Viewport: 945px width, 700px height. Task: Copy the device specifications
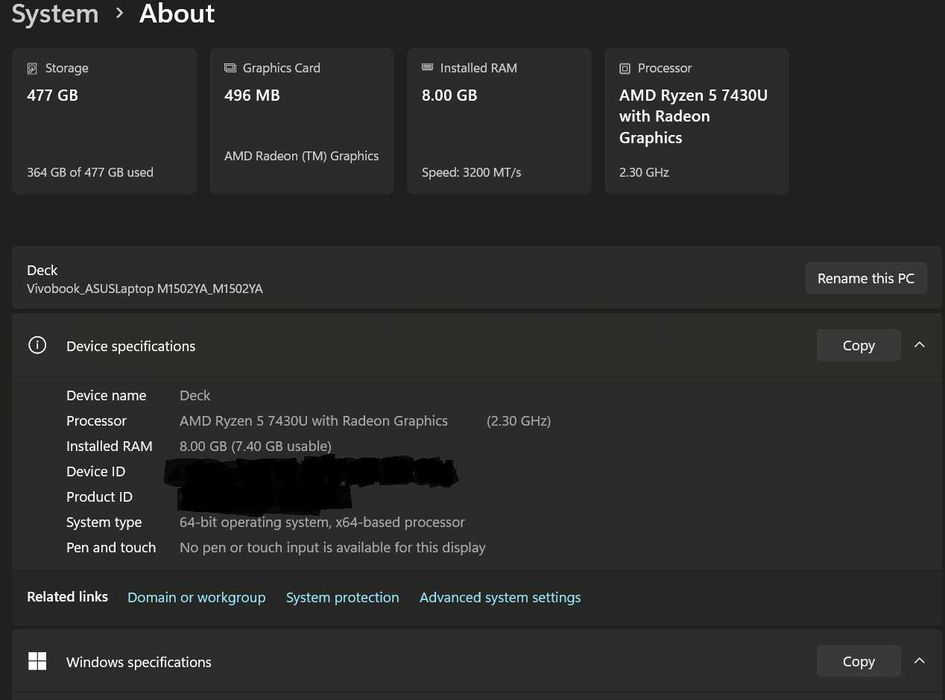point(859,345)
